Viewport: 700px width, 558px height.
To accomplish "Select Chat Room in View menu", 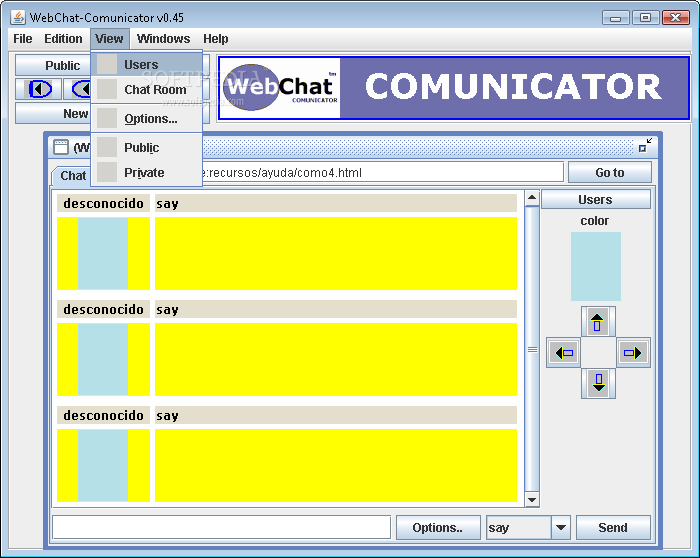I will (147, 89).
